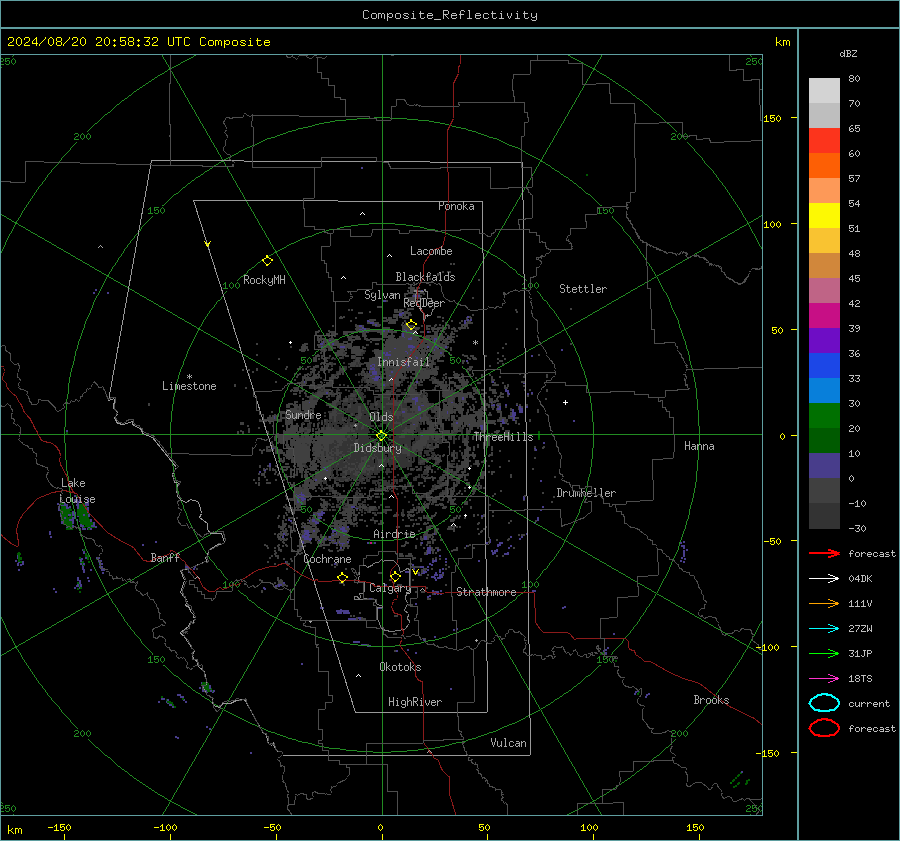Screen dimensions: 900x841
Task: Click the Ponoka label
Action: [x=456, y=206]
